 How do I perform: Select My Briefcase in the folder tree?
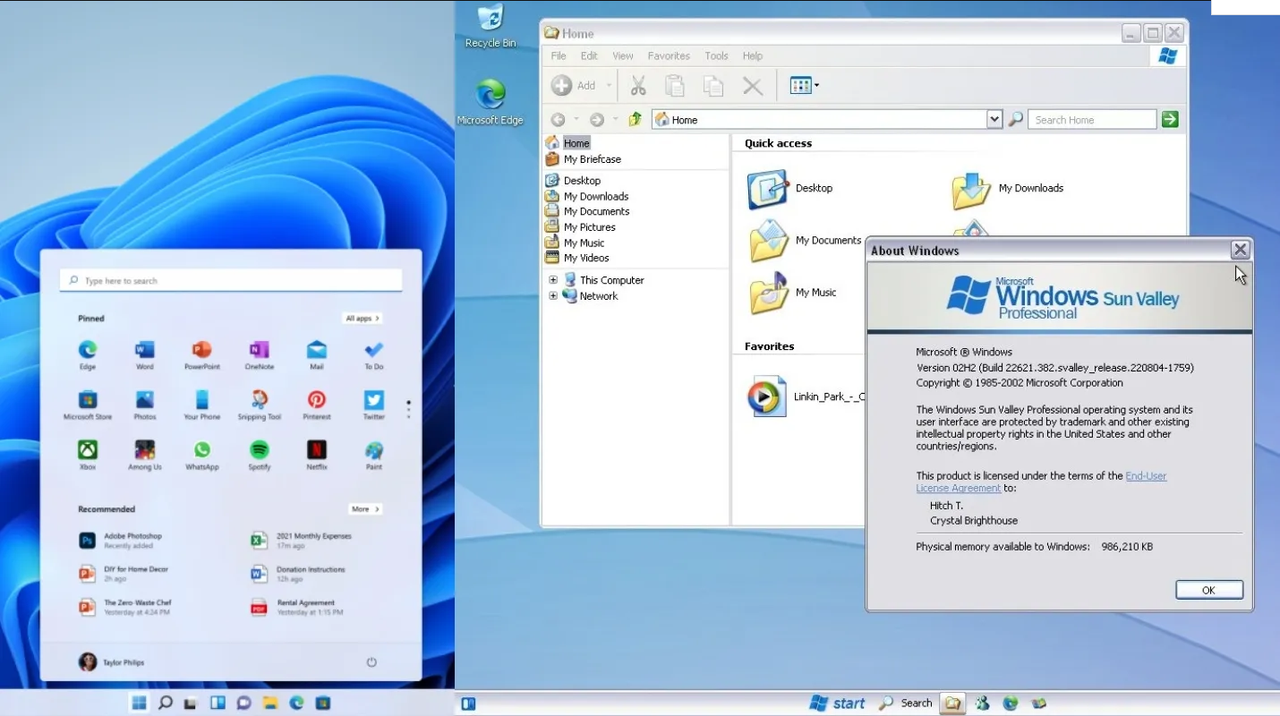[583, 159]
